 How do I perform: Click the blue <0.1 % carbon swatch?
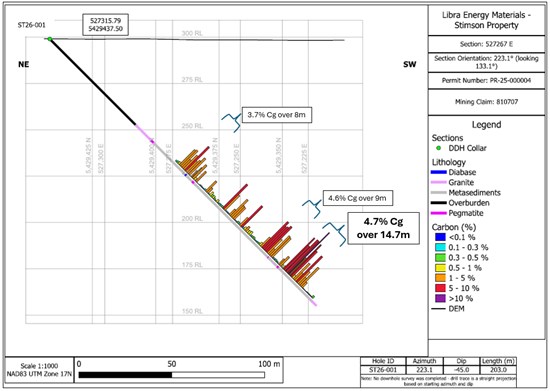point(440,237)
